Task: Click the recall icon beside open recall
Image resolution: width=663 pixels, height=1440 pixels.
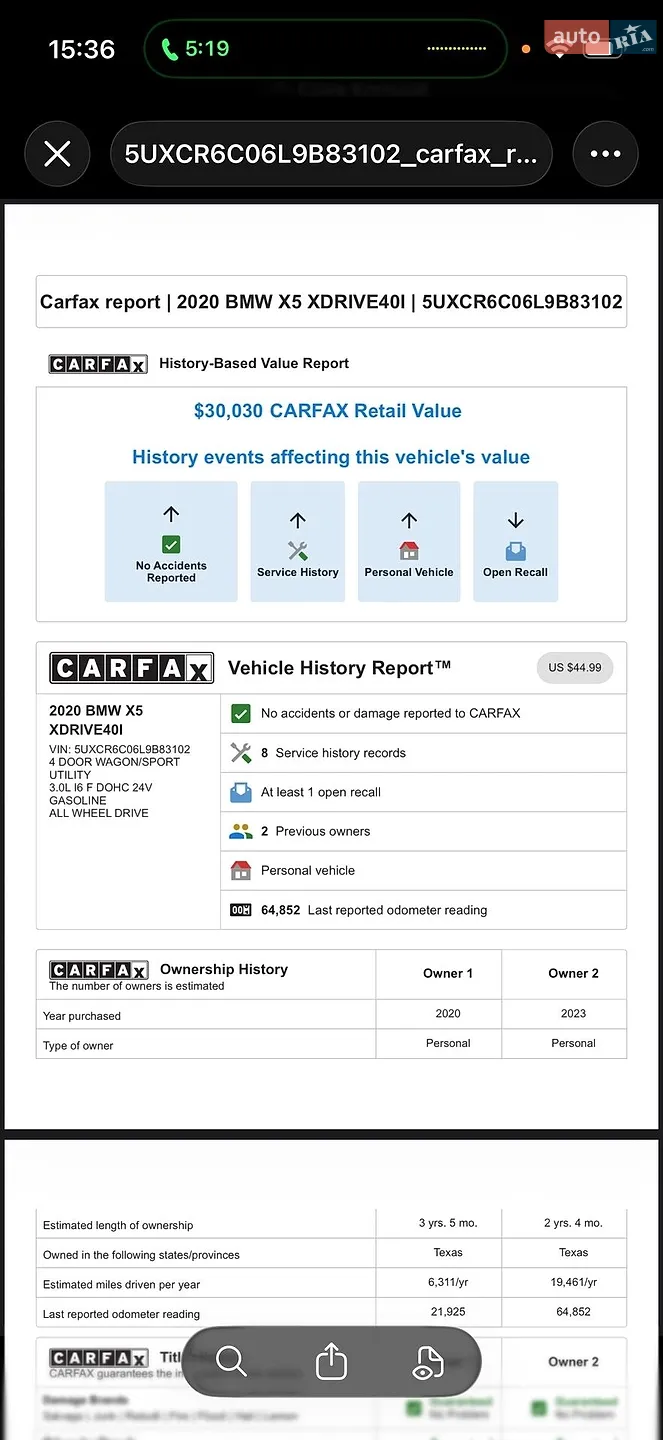Action: 241,792
